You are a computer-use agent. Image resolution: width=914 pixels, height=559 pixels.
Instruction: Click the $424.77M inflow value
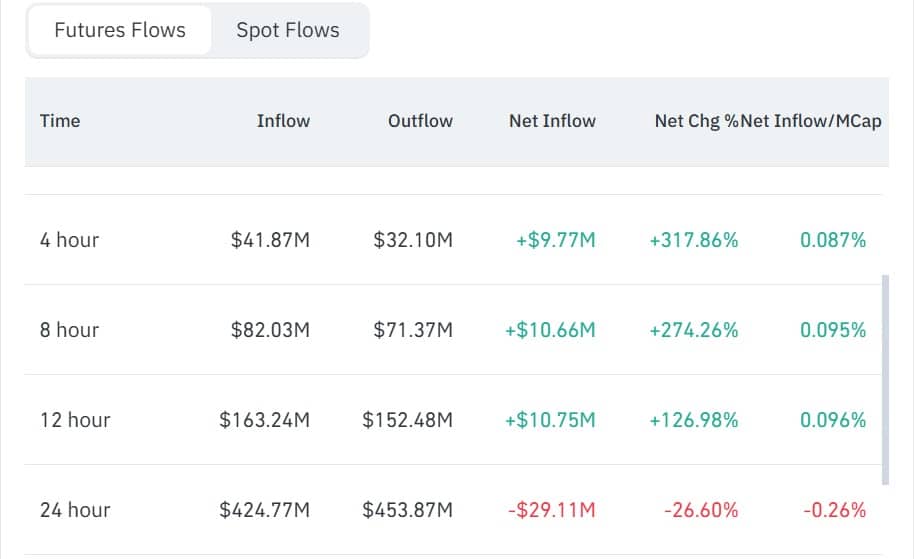(265, 510)
